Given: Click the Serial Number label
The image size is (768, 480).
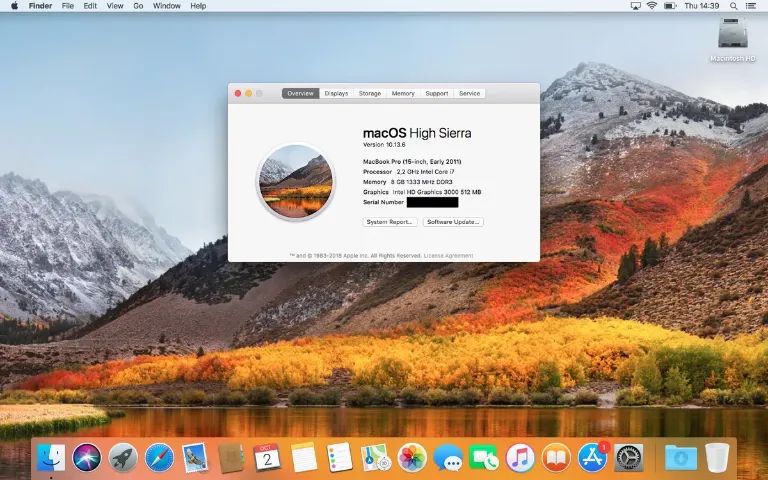Looking at the screenshot, I should tap(384, 202).
